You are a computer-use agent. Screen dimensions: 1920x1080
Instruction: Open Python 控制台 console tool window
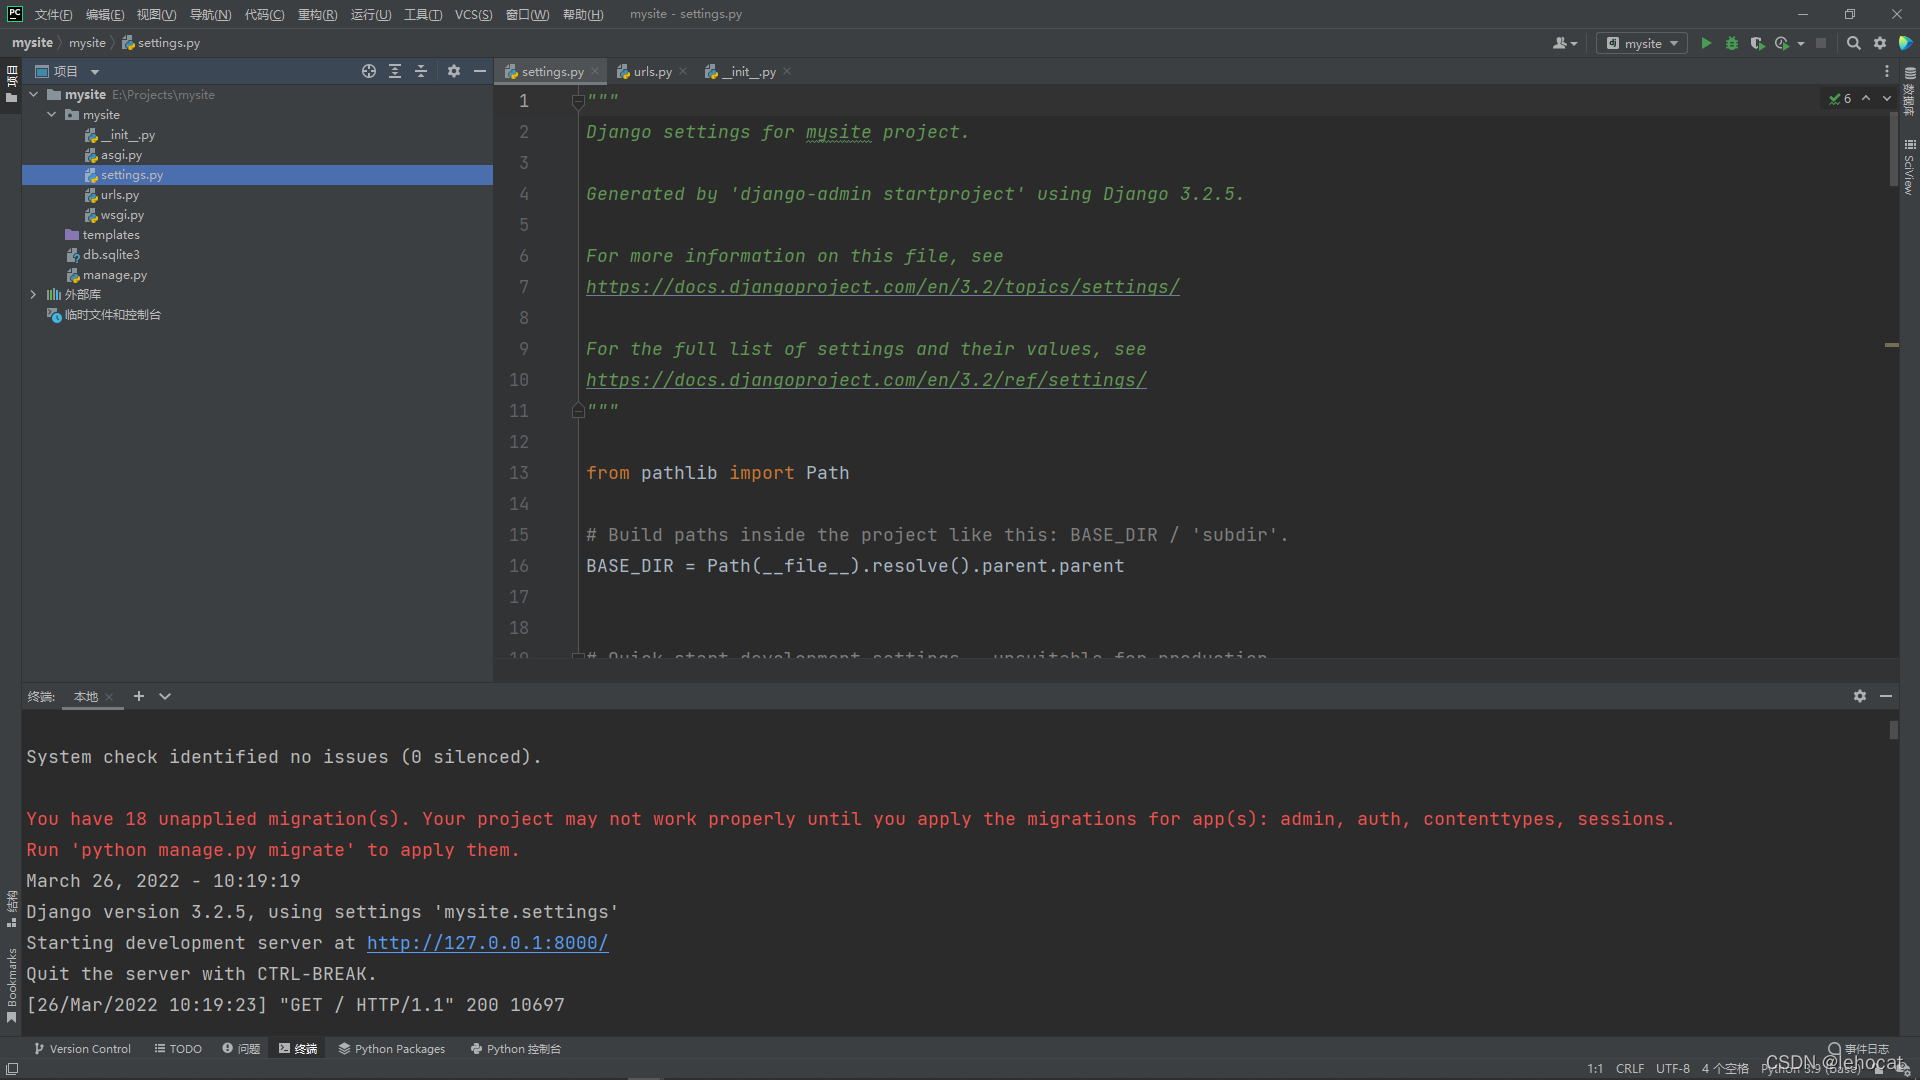(x=515, y=1049)
